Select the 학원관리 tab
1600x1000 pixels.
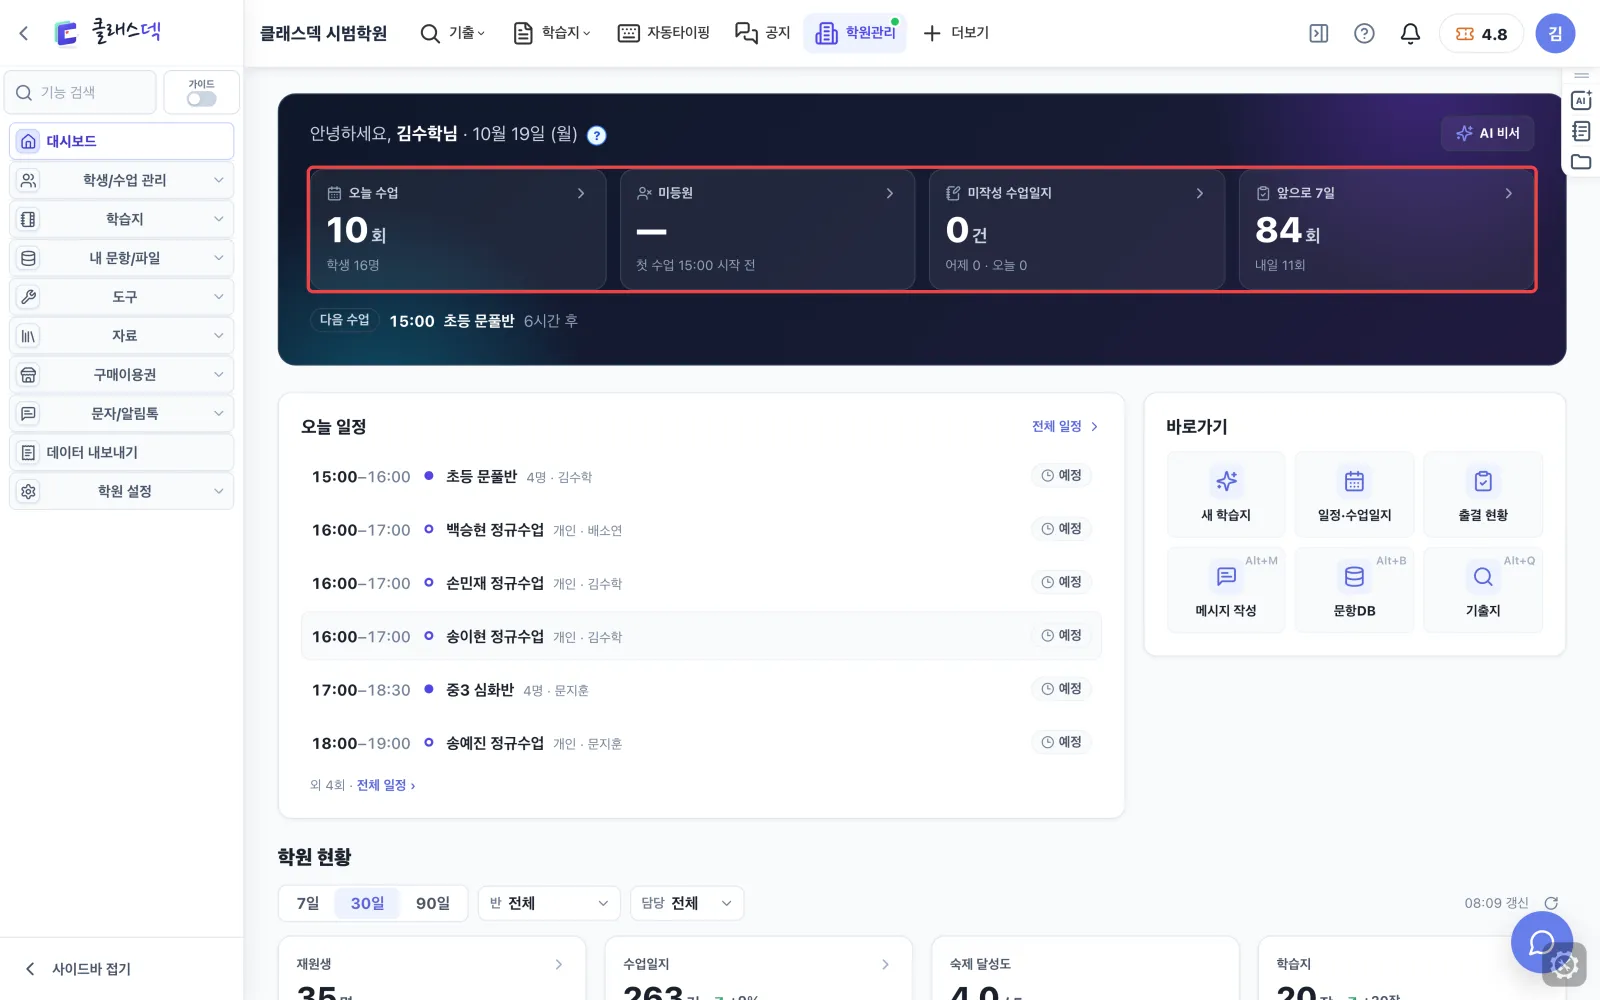click(x=855, y=33)
